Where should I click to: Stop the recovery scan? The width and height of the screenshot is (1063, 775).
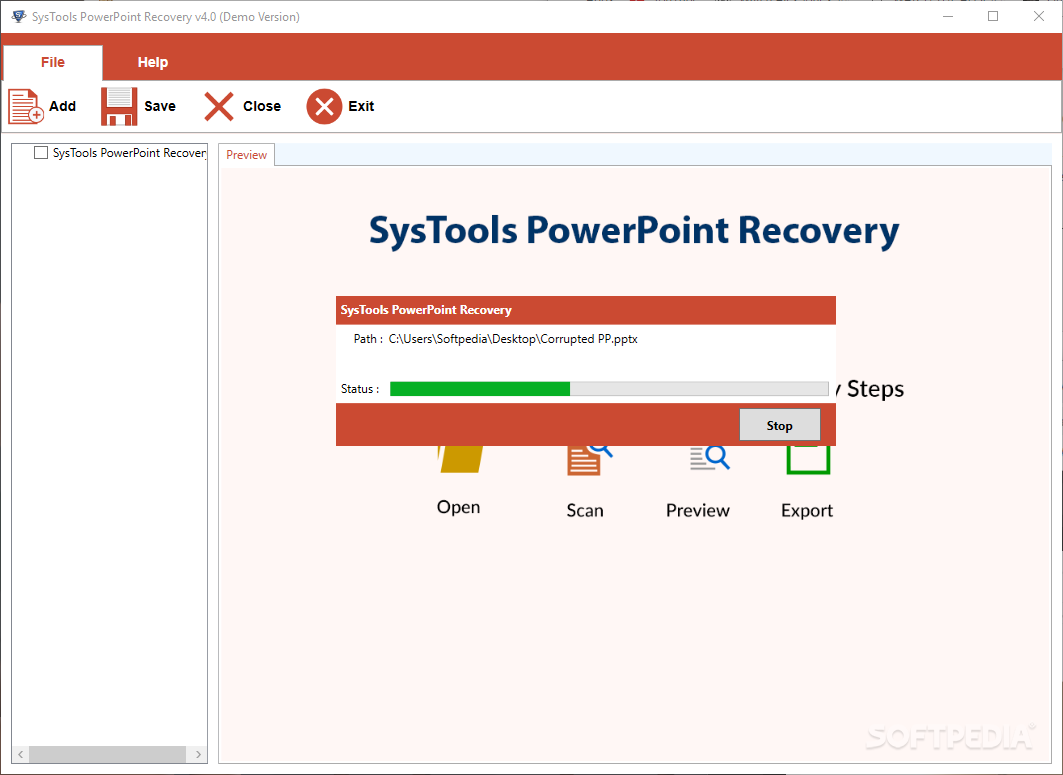[780, 425]
